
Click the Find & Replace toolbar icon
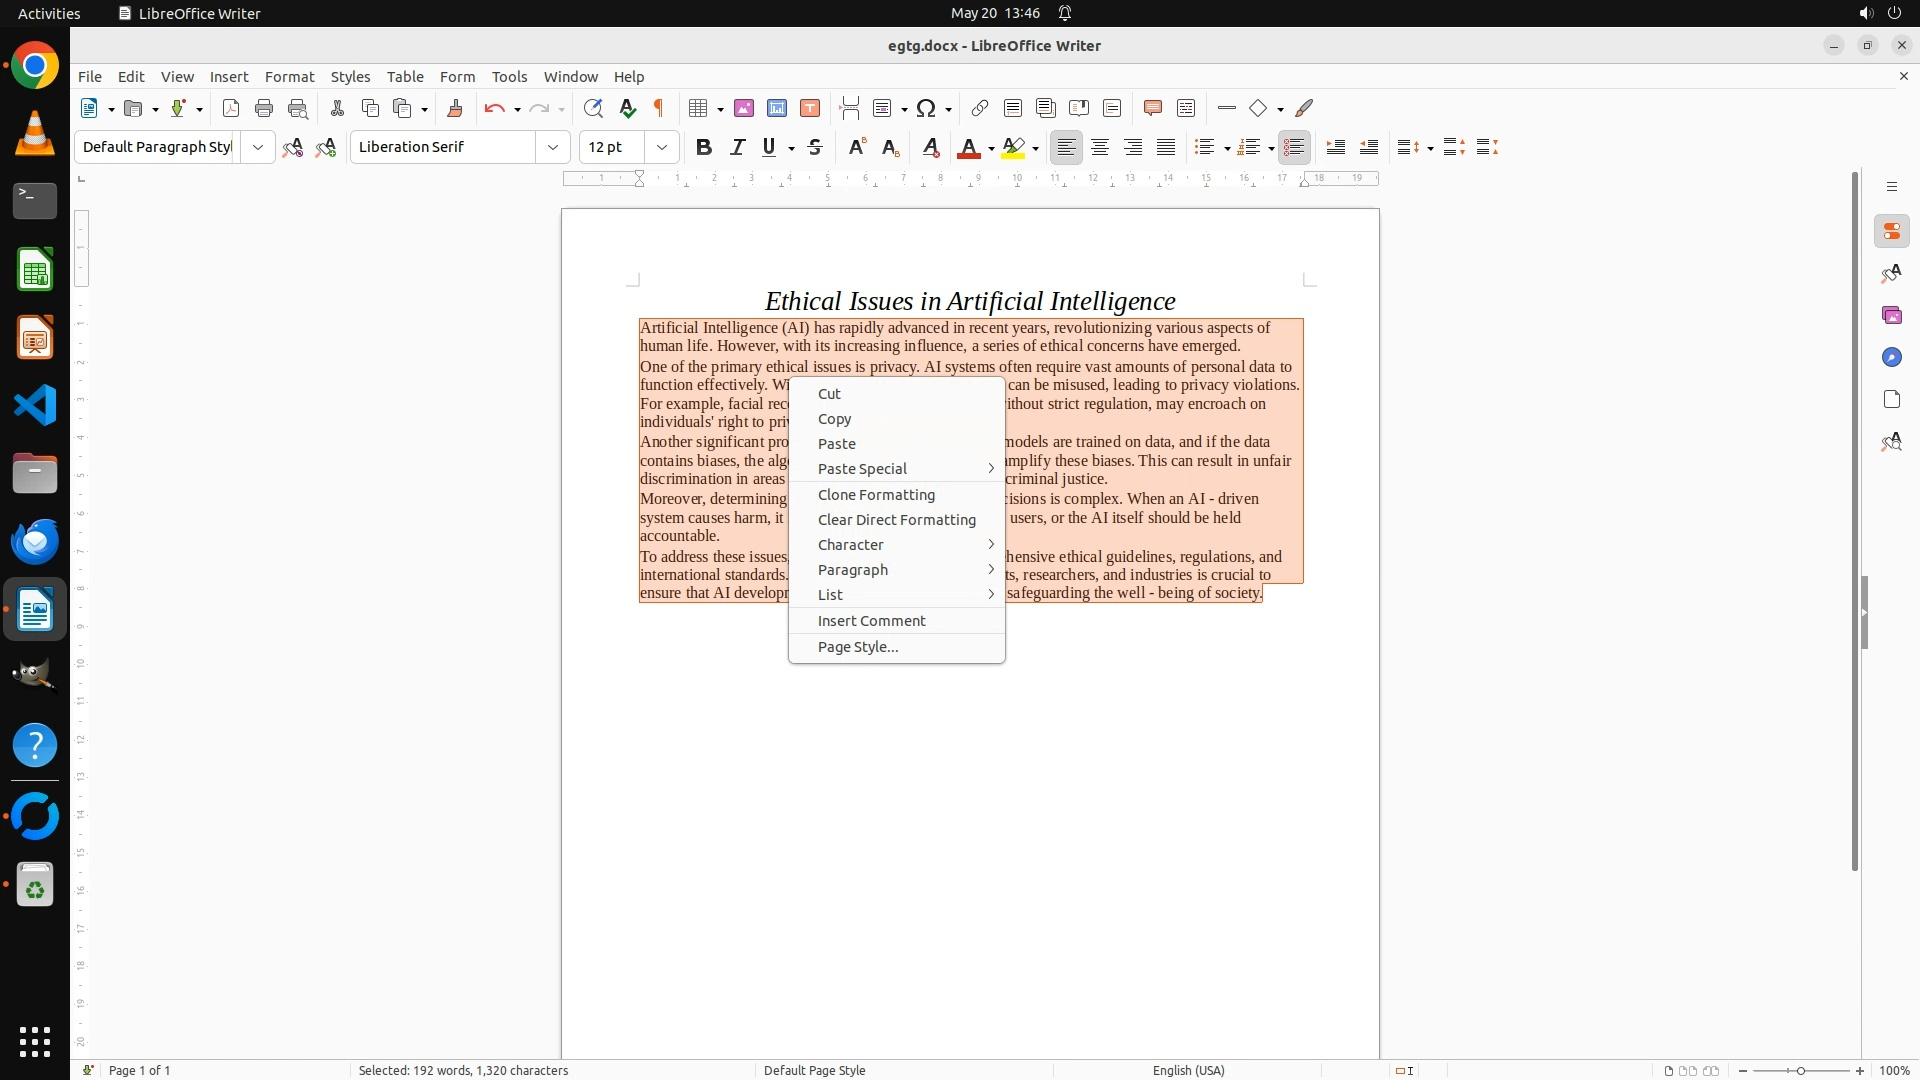click(x=593, y=109)
